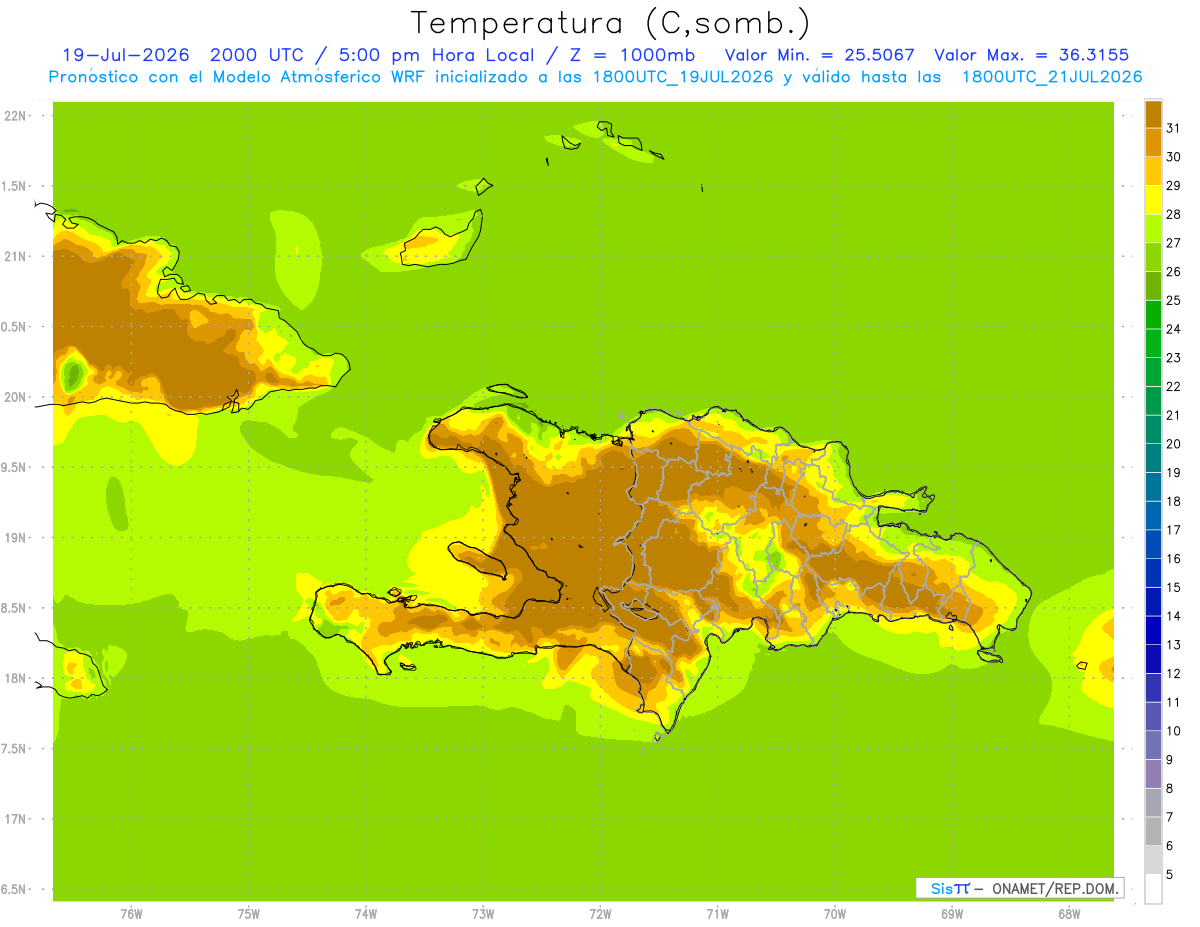
Task: Click the "69W" longitude label
Action: 952,914
